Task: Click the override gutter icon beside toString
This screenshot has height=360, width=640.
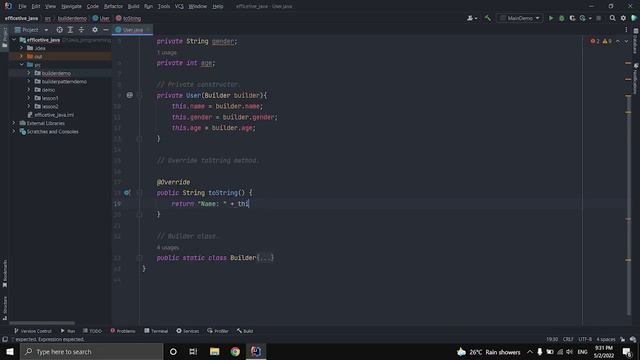Action: (127, 193)
